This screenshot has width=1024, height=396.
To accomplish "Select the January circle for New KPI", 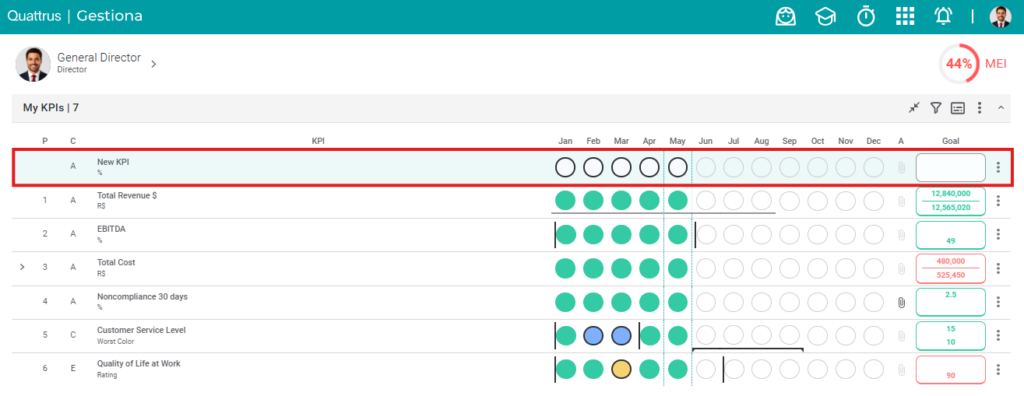I will coord(565,167).
